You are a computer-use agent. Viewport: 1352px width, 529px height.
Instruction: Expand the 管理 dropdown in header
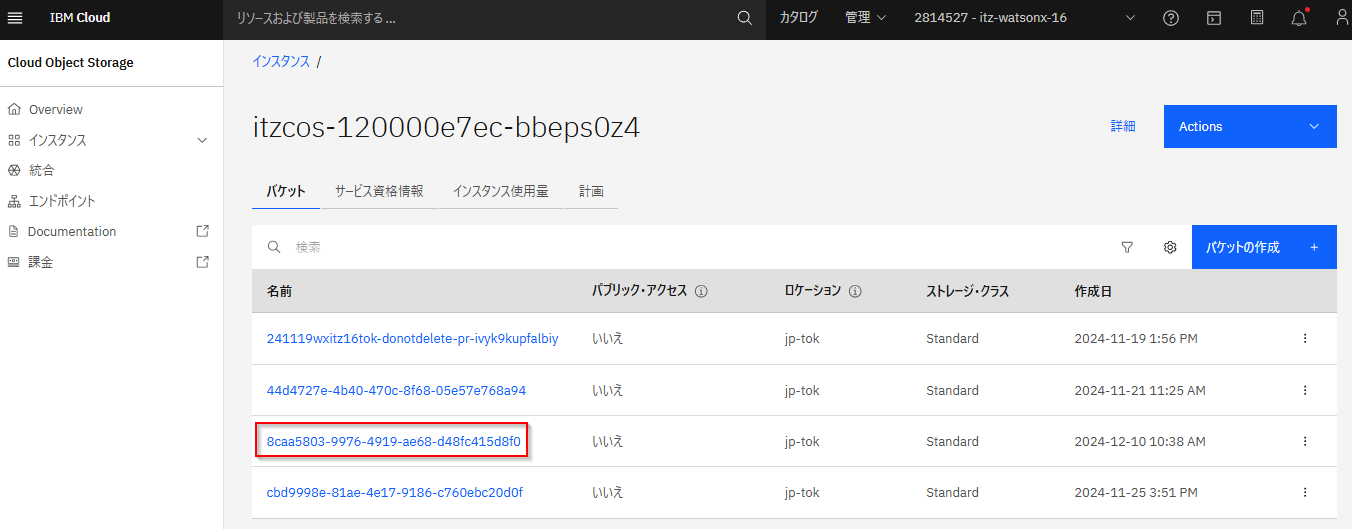tap(865, 18)
